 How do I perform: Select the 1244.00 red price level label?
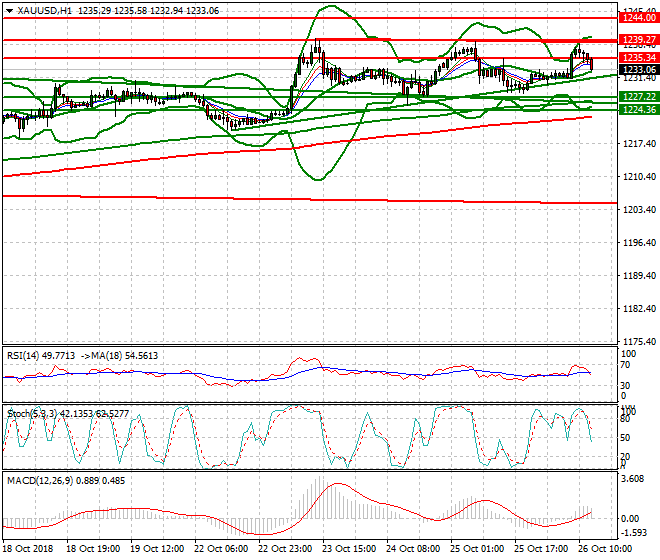pyautogui.click(x=639, y=18)
